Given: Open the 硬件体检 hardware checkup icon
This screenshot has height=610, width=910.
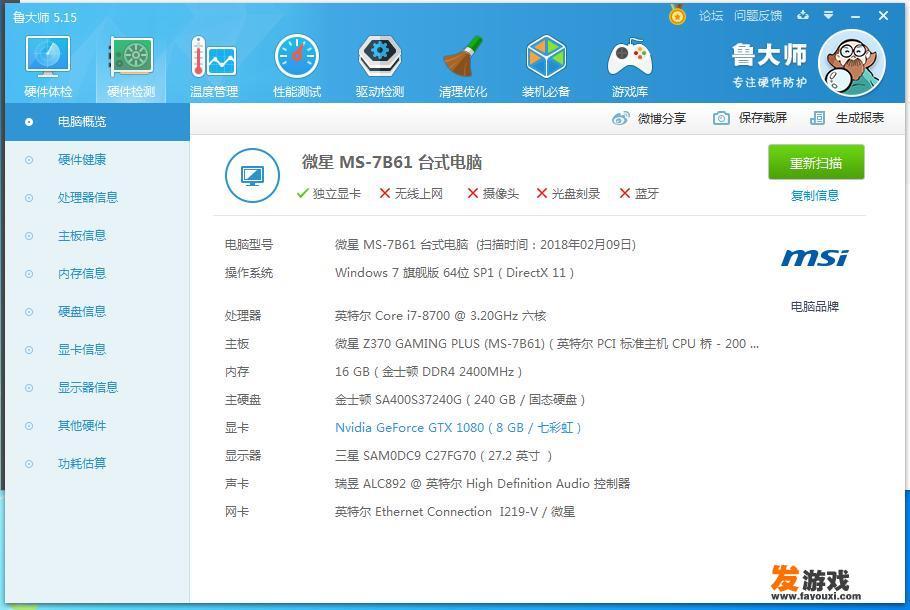Looking at the screenshot, I should tap(48, 57).
